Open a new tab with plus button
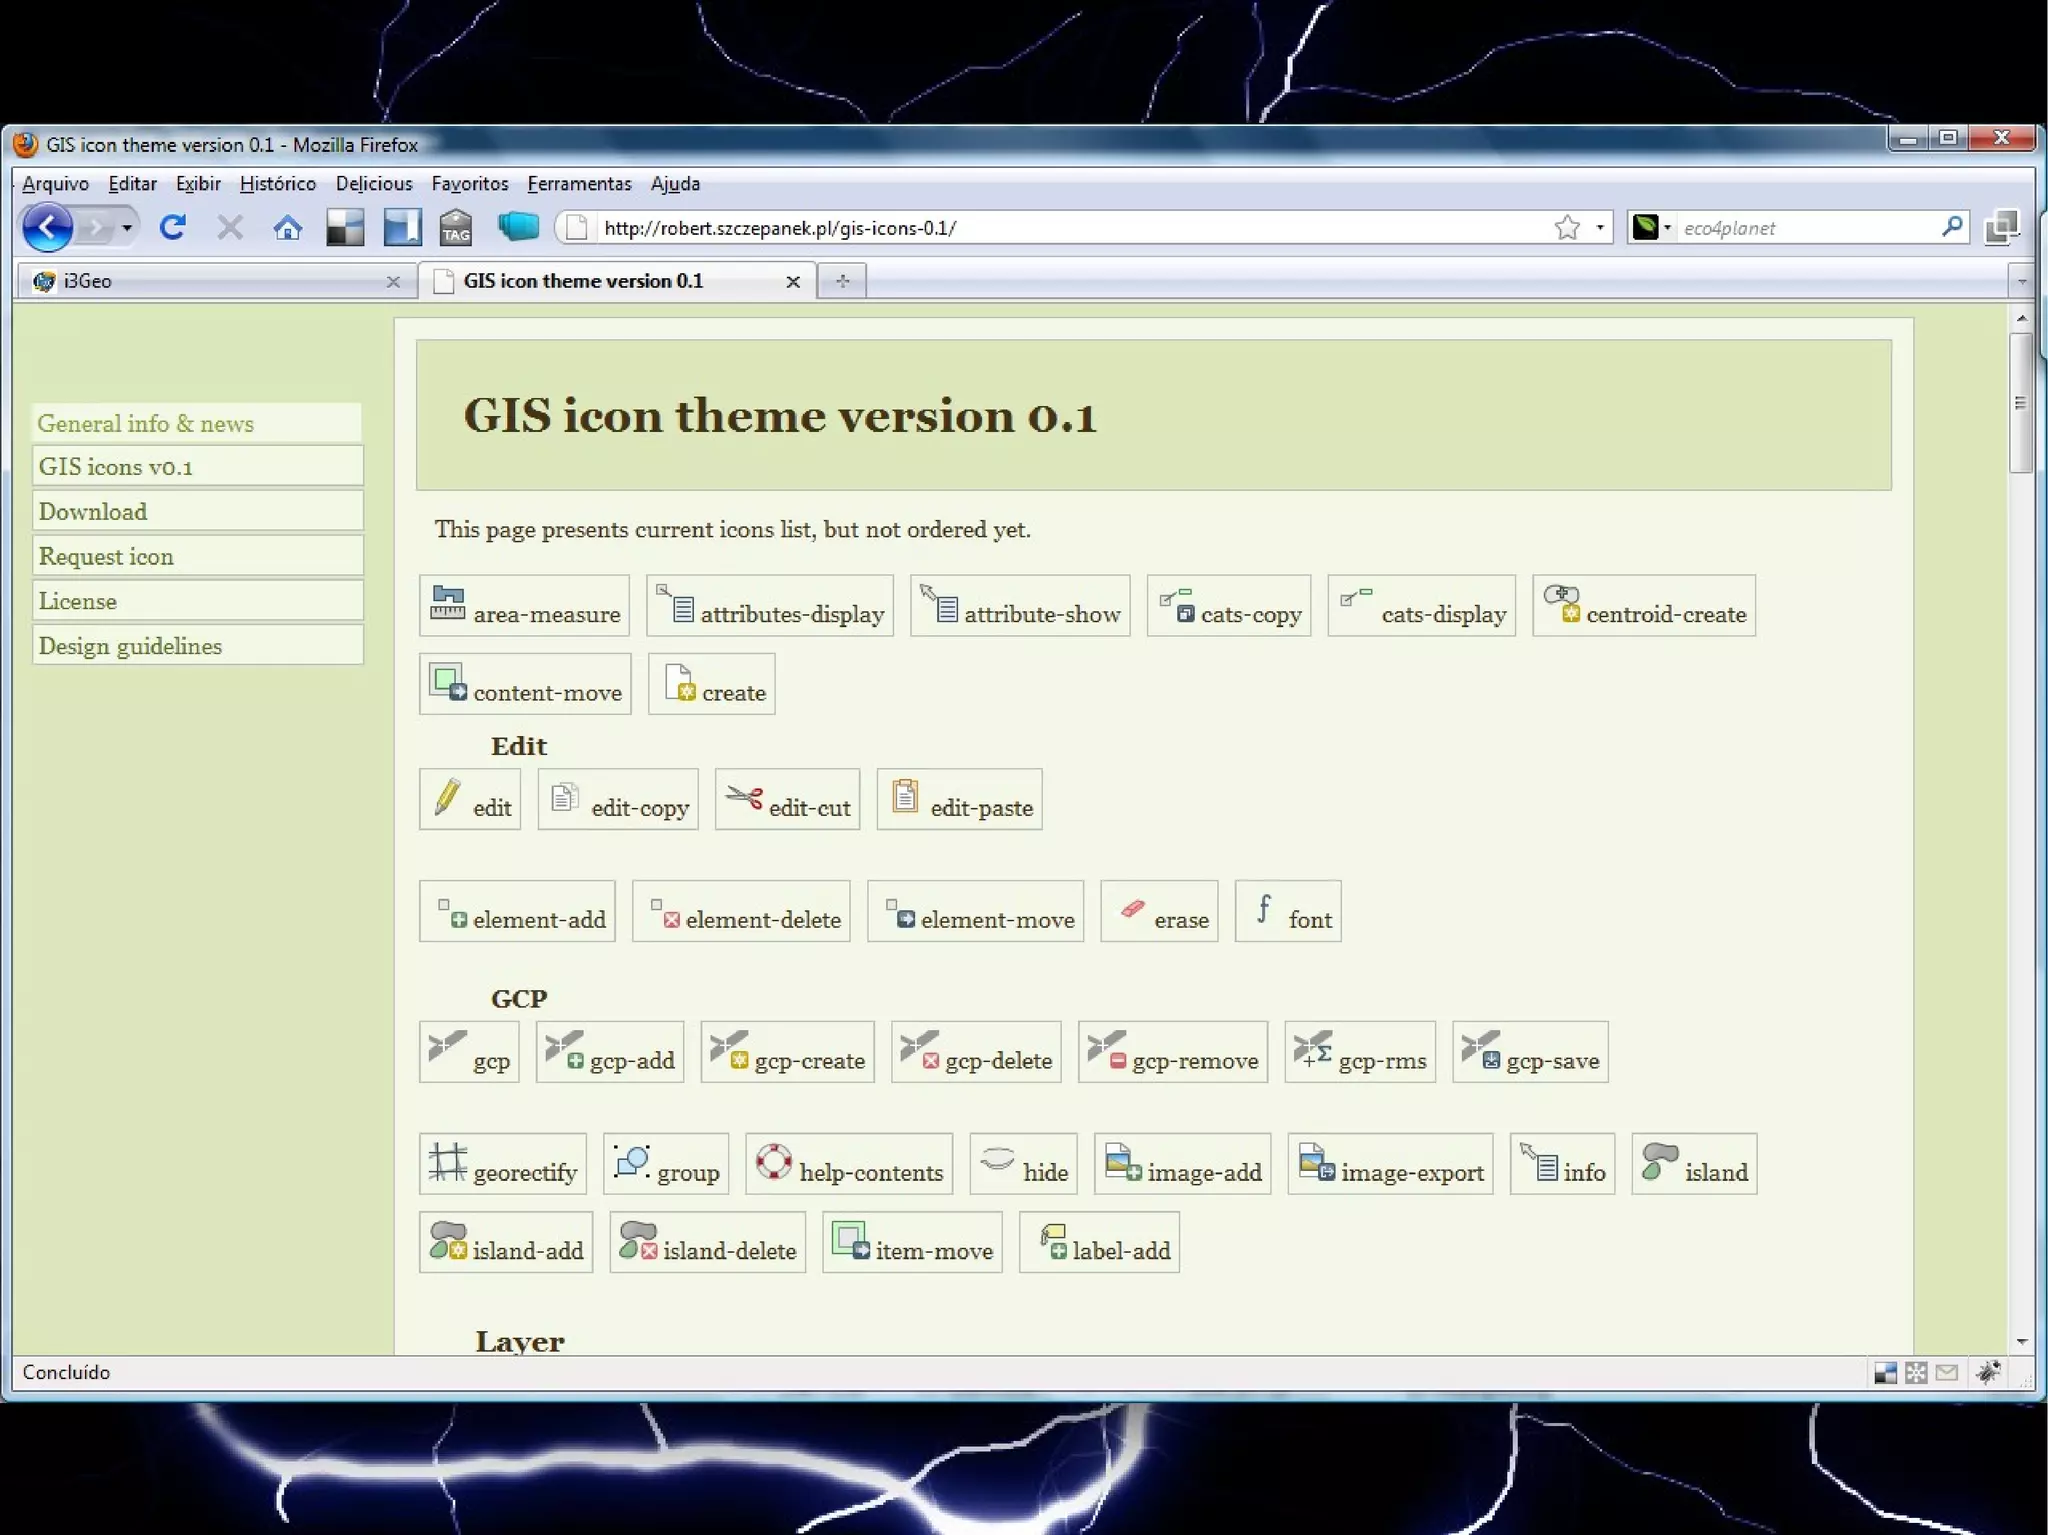Viewport: 2048px width, 1535px height. pos(842,282)
